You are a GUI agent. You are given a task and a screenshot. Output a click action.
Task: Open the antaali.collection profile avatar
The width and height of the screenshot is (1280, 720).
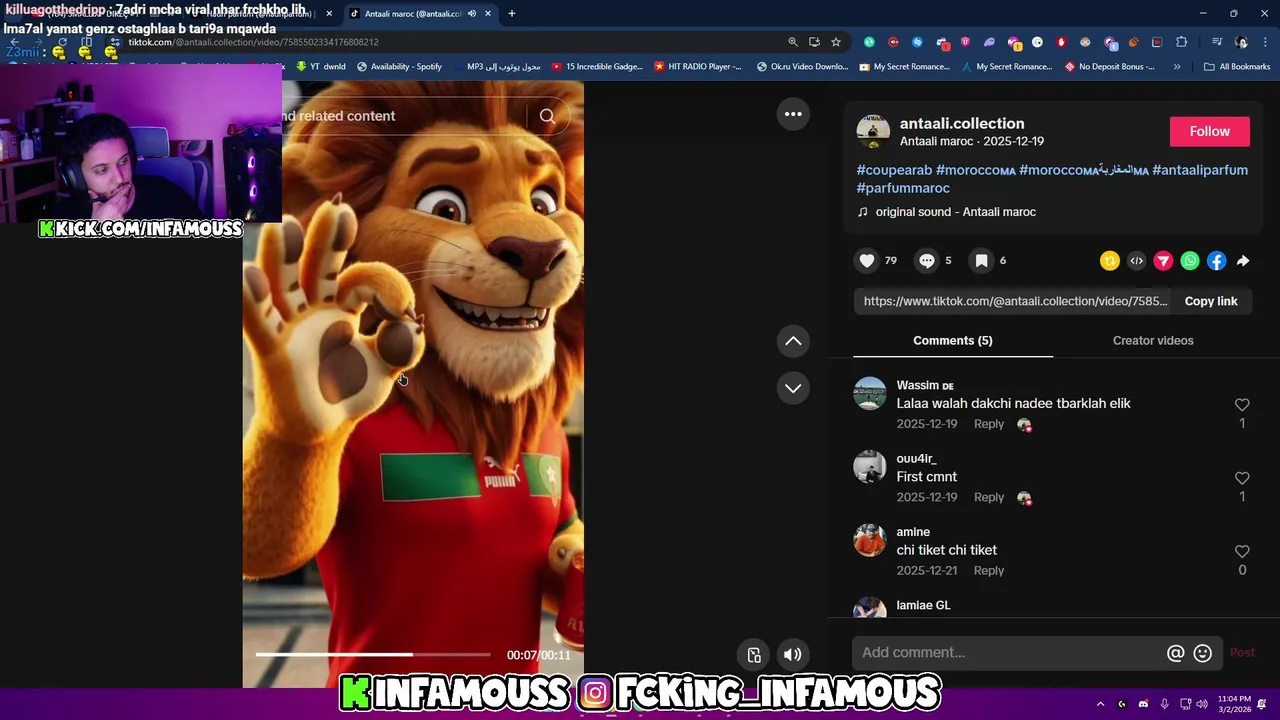click(x=873, y=131)
